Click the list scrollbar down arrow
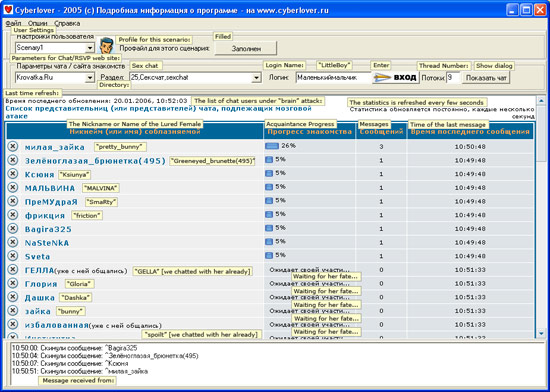The width and height of the screenshot is (550, 392). (x=541, y=333)
